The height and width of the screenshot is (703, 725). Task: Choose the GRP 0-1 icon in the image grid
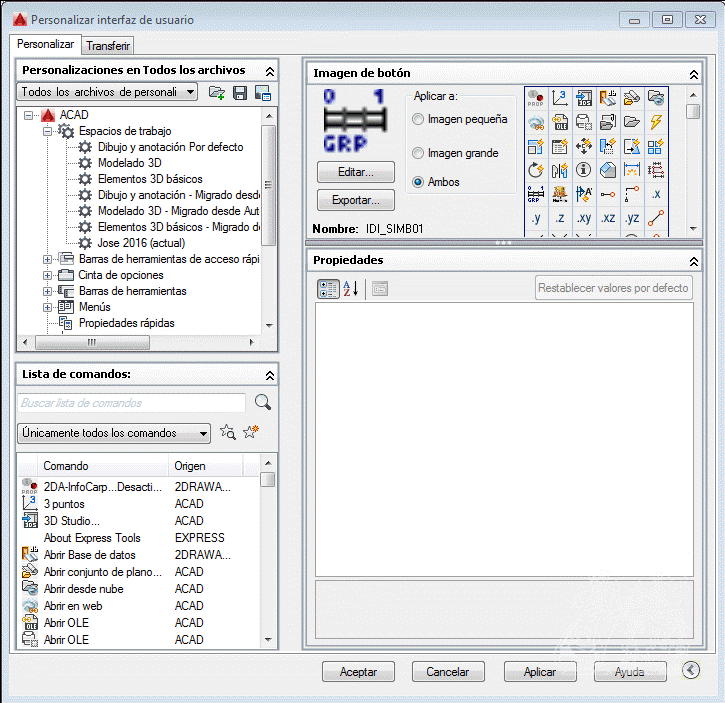coord(536,194)
